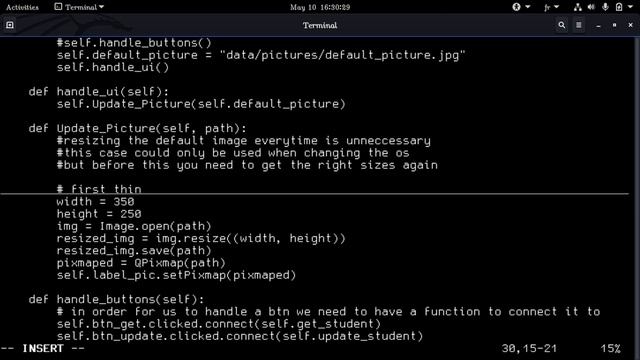Click the battery status icon

point(619,7)
